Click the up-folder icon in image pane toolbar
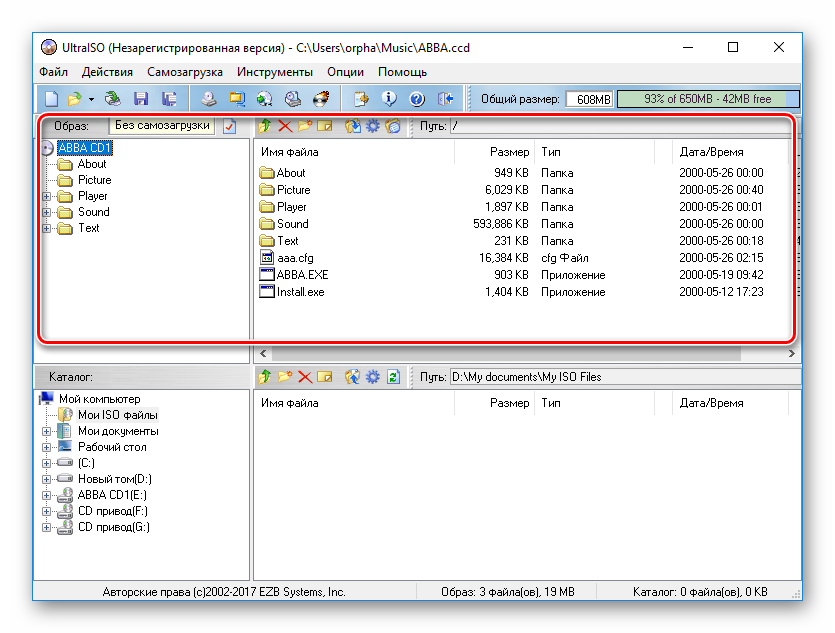This screenshot has height=633, width=835. pyautogui.click(x=265, y=126)
